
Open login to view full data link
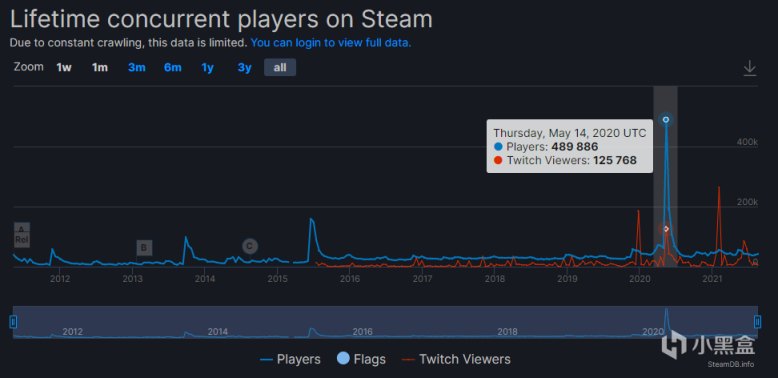(x=331, y=43)
